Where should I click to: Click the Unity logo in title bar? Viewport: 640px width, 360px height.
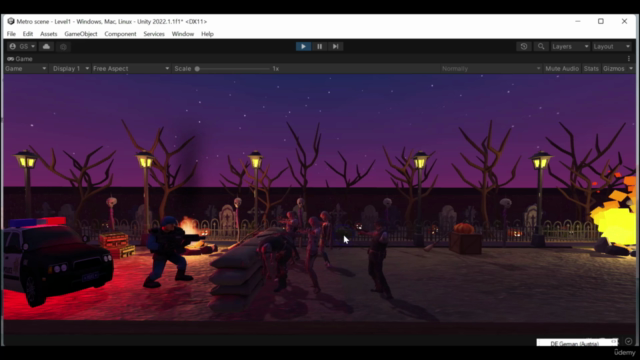pyautogui.click(x=11, y=21)
